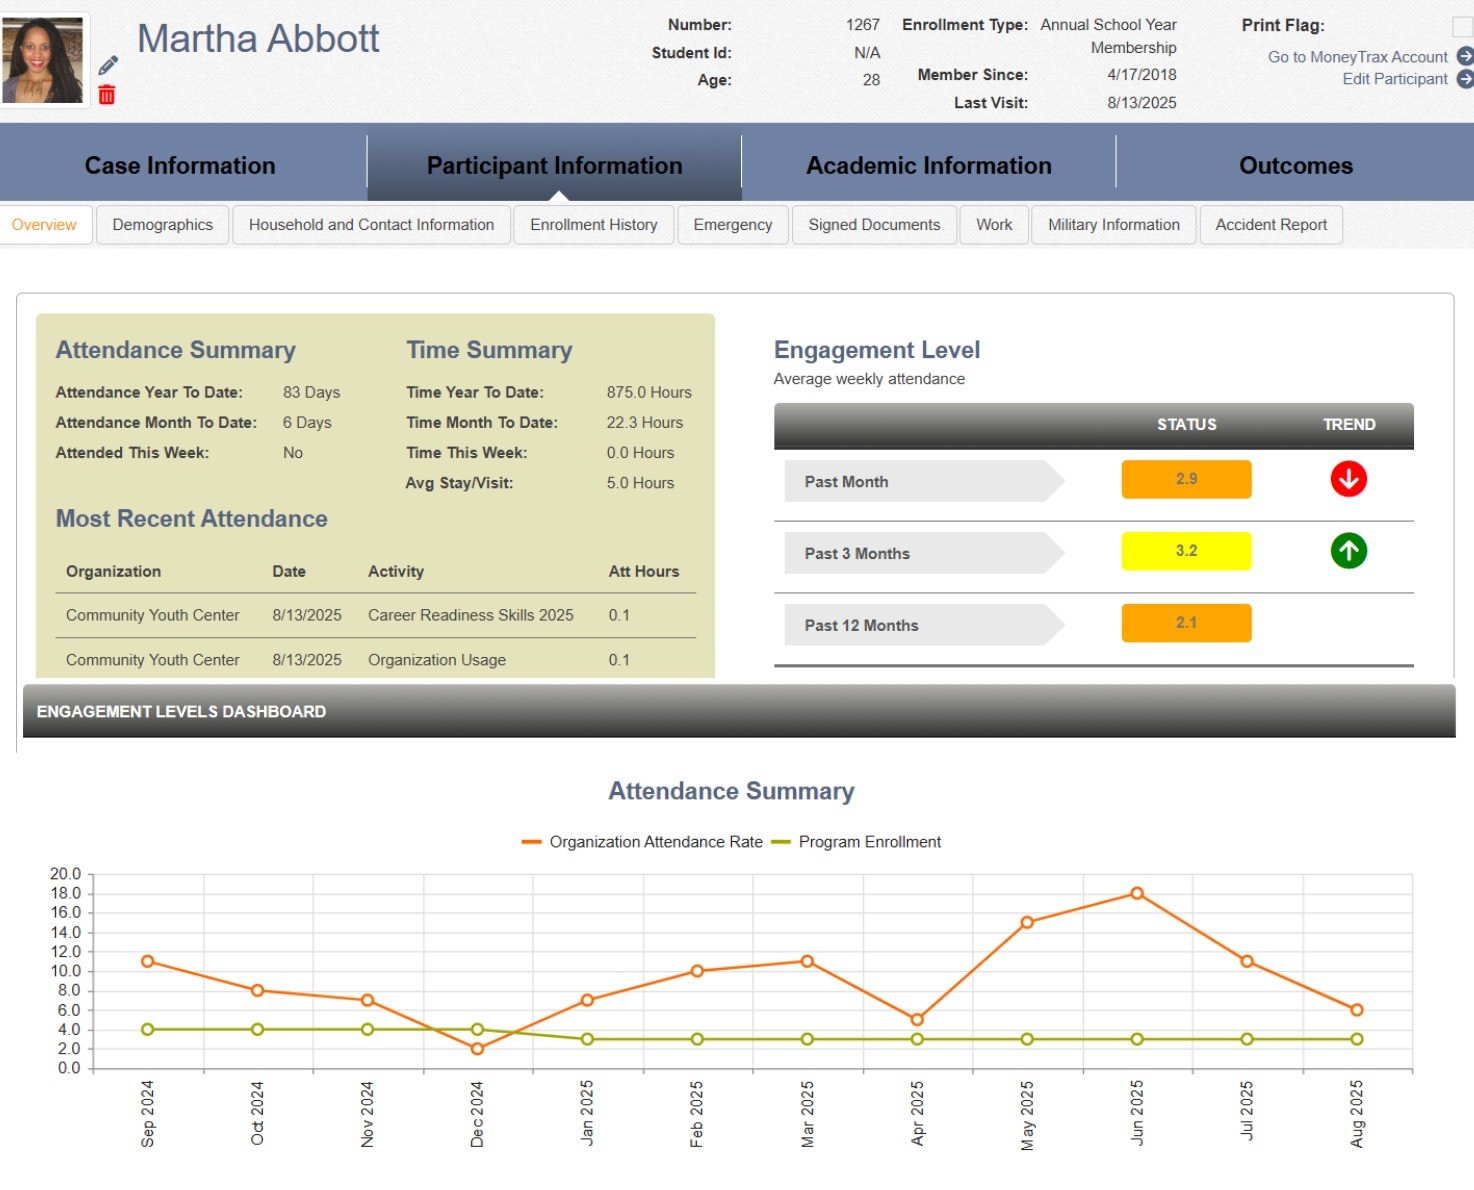This screenshot has width=1474, height=1190.
Task: Collapse the Engagement Levels Dashboard header
Action: (x=738, y=711)
